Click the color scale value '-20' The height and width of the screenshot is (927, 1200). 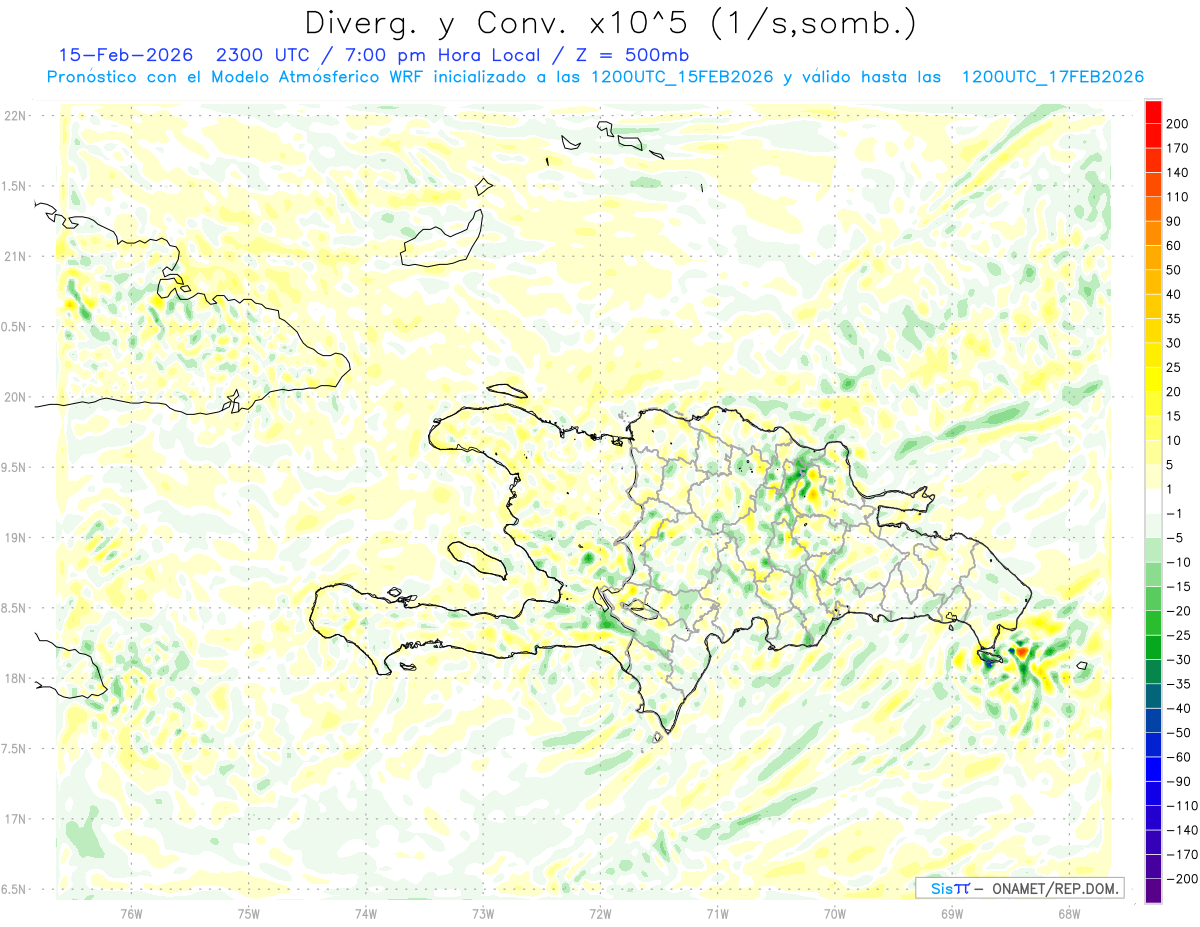tap(1178, 611)
